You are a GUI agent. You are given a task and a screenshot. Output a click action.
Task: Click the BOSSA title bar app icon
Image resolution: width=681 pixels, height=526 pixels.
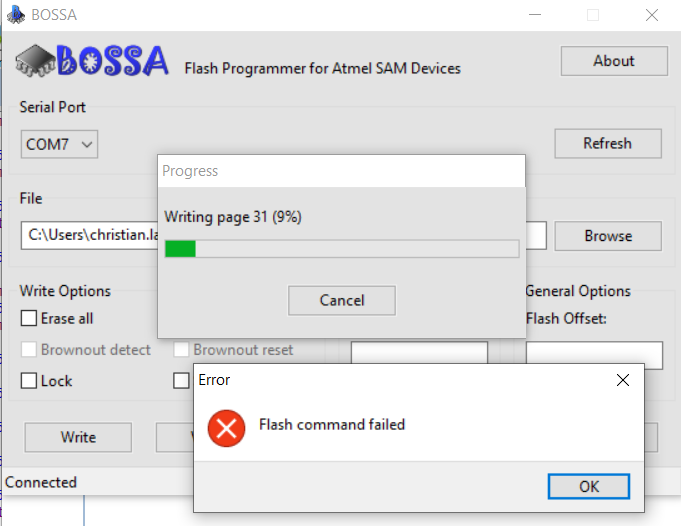tap(15, 15)
